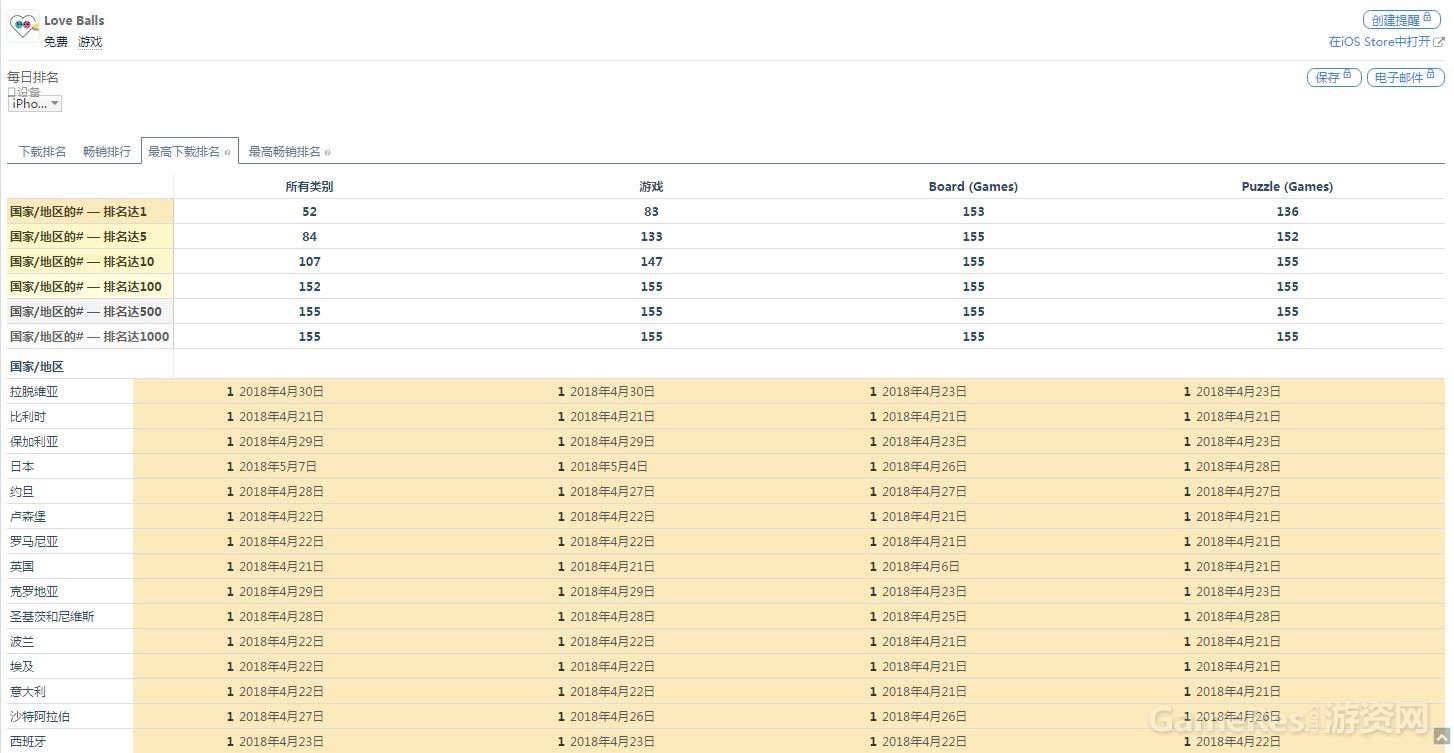Click the 保存 button

1334,78
